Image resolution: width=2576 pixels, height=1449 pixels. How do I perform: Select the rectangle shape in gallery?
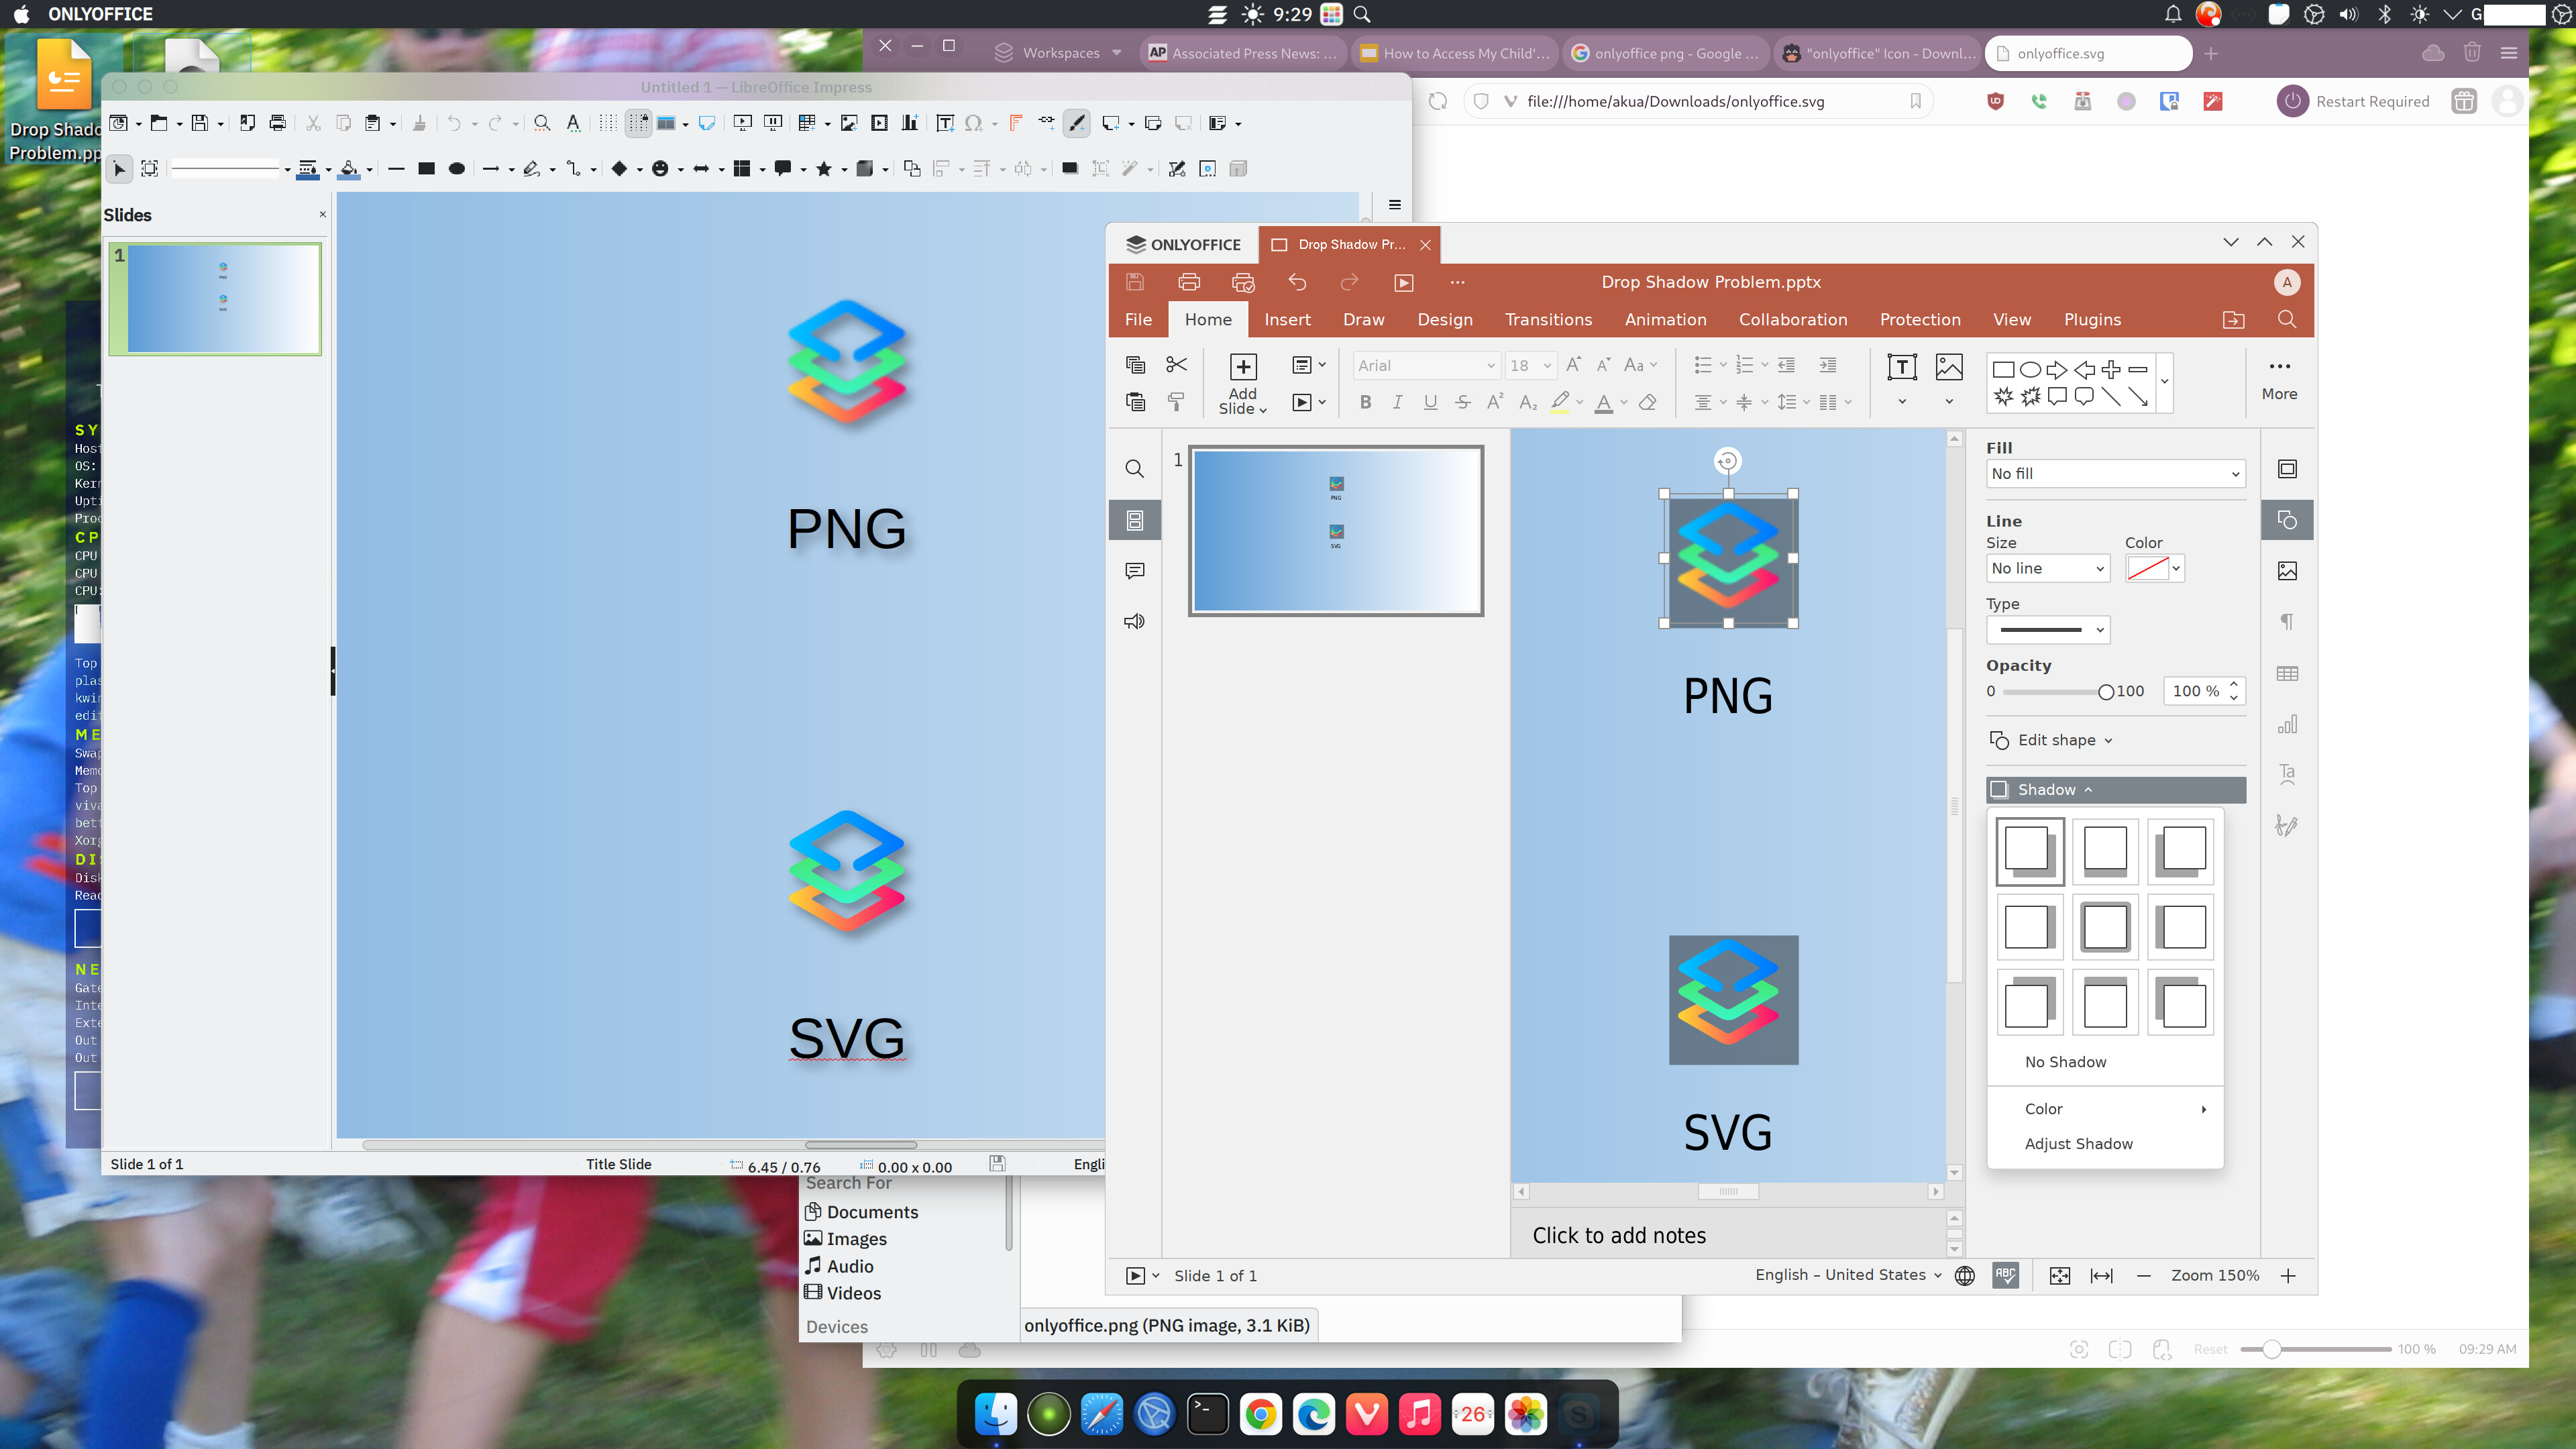[x=2003, y=370]
